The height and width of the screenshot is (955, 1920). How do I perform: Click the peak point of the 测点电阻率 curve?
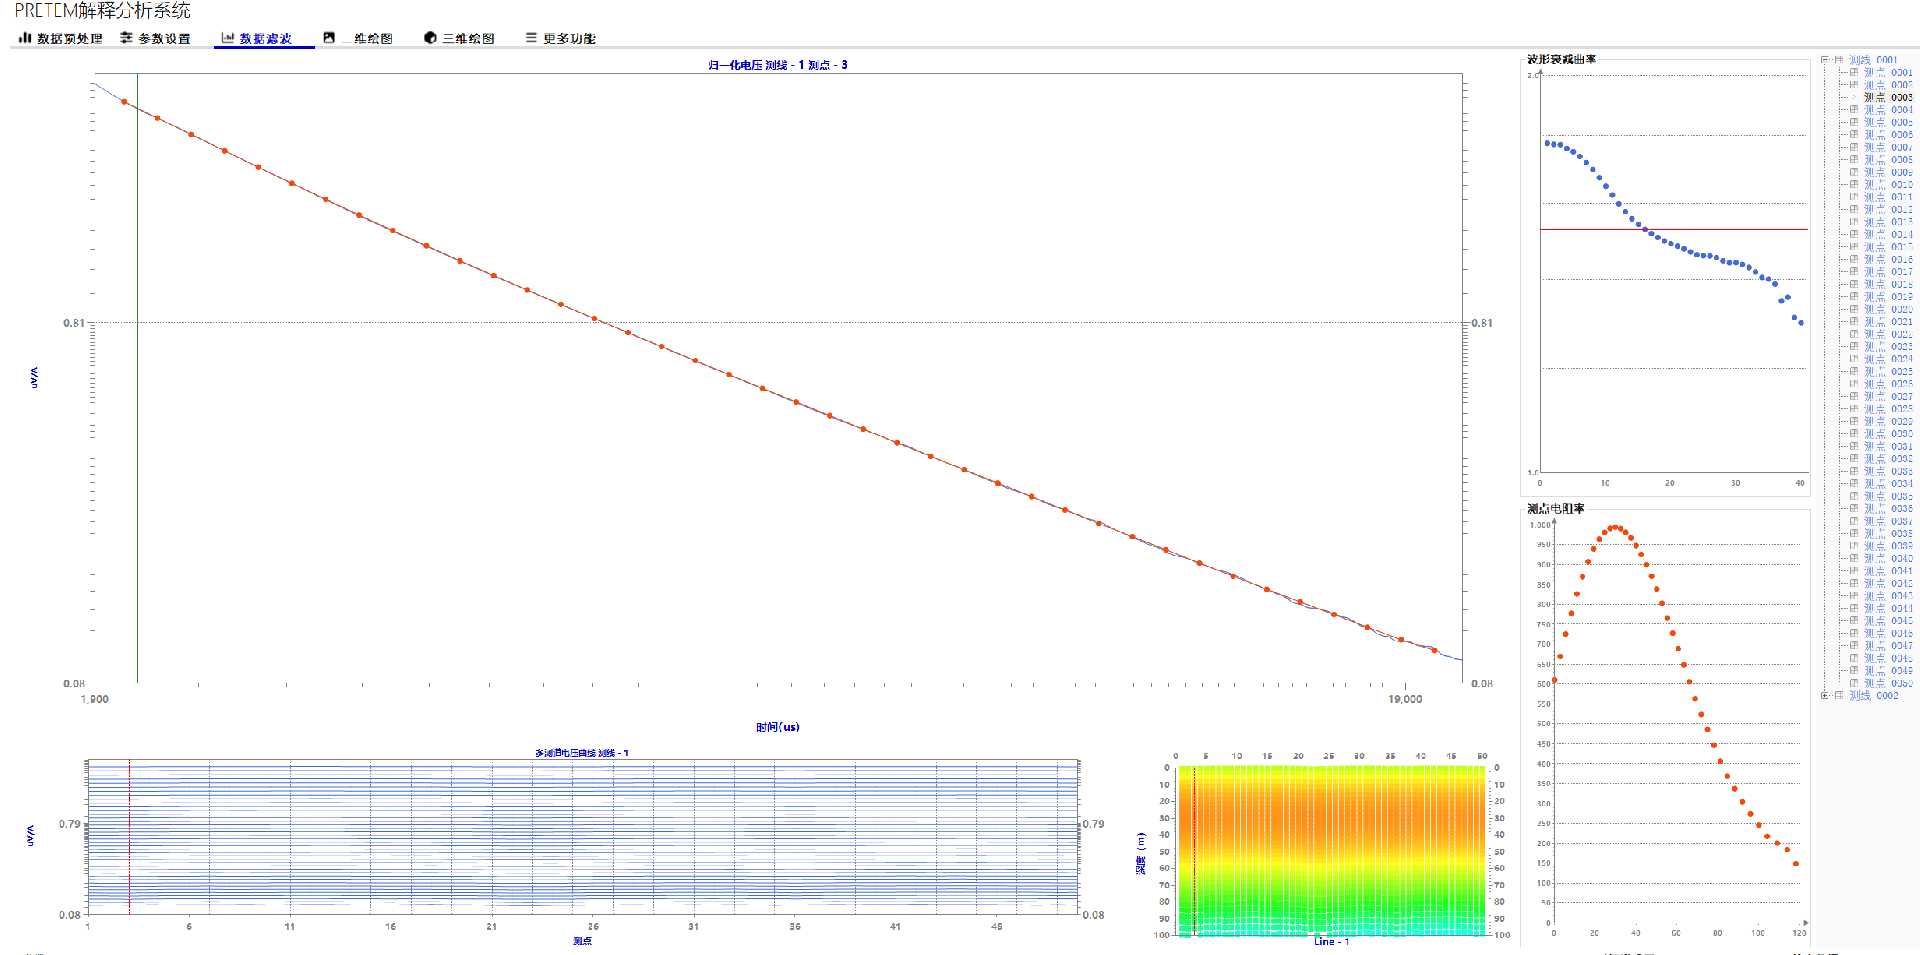tap(1614, 527)
